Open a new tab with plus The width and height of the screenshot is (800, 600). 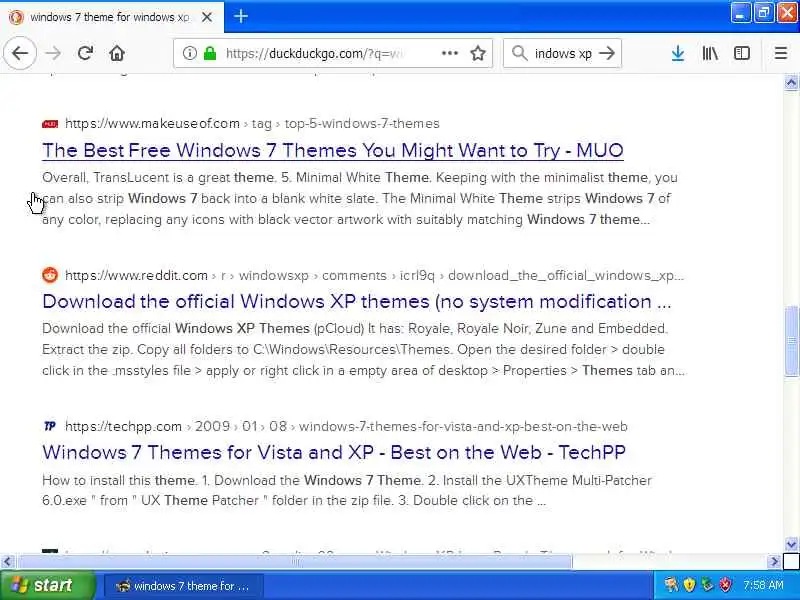(241, 17)
